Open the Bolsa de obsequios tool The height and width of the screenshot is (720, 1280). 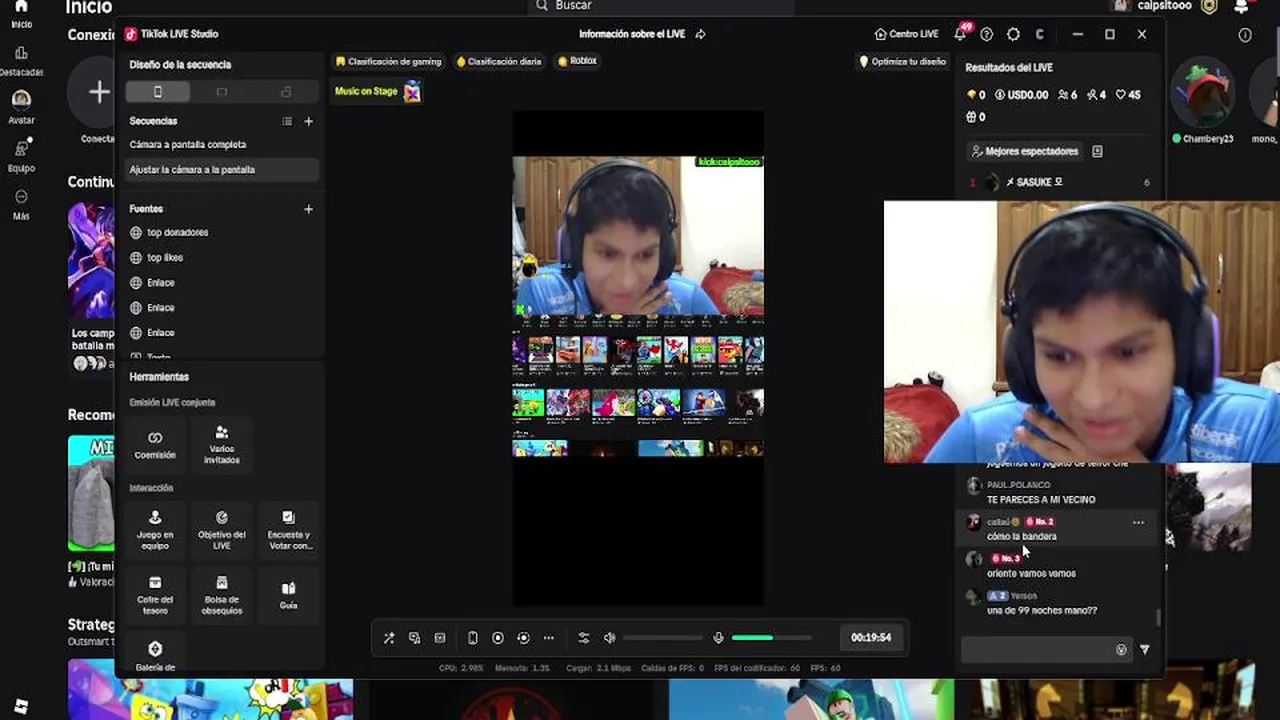point(222,594)
